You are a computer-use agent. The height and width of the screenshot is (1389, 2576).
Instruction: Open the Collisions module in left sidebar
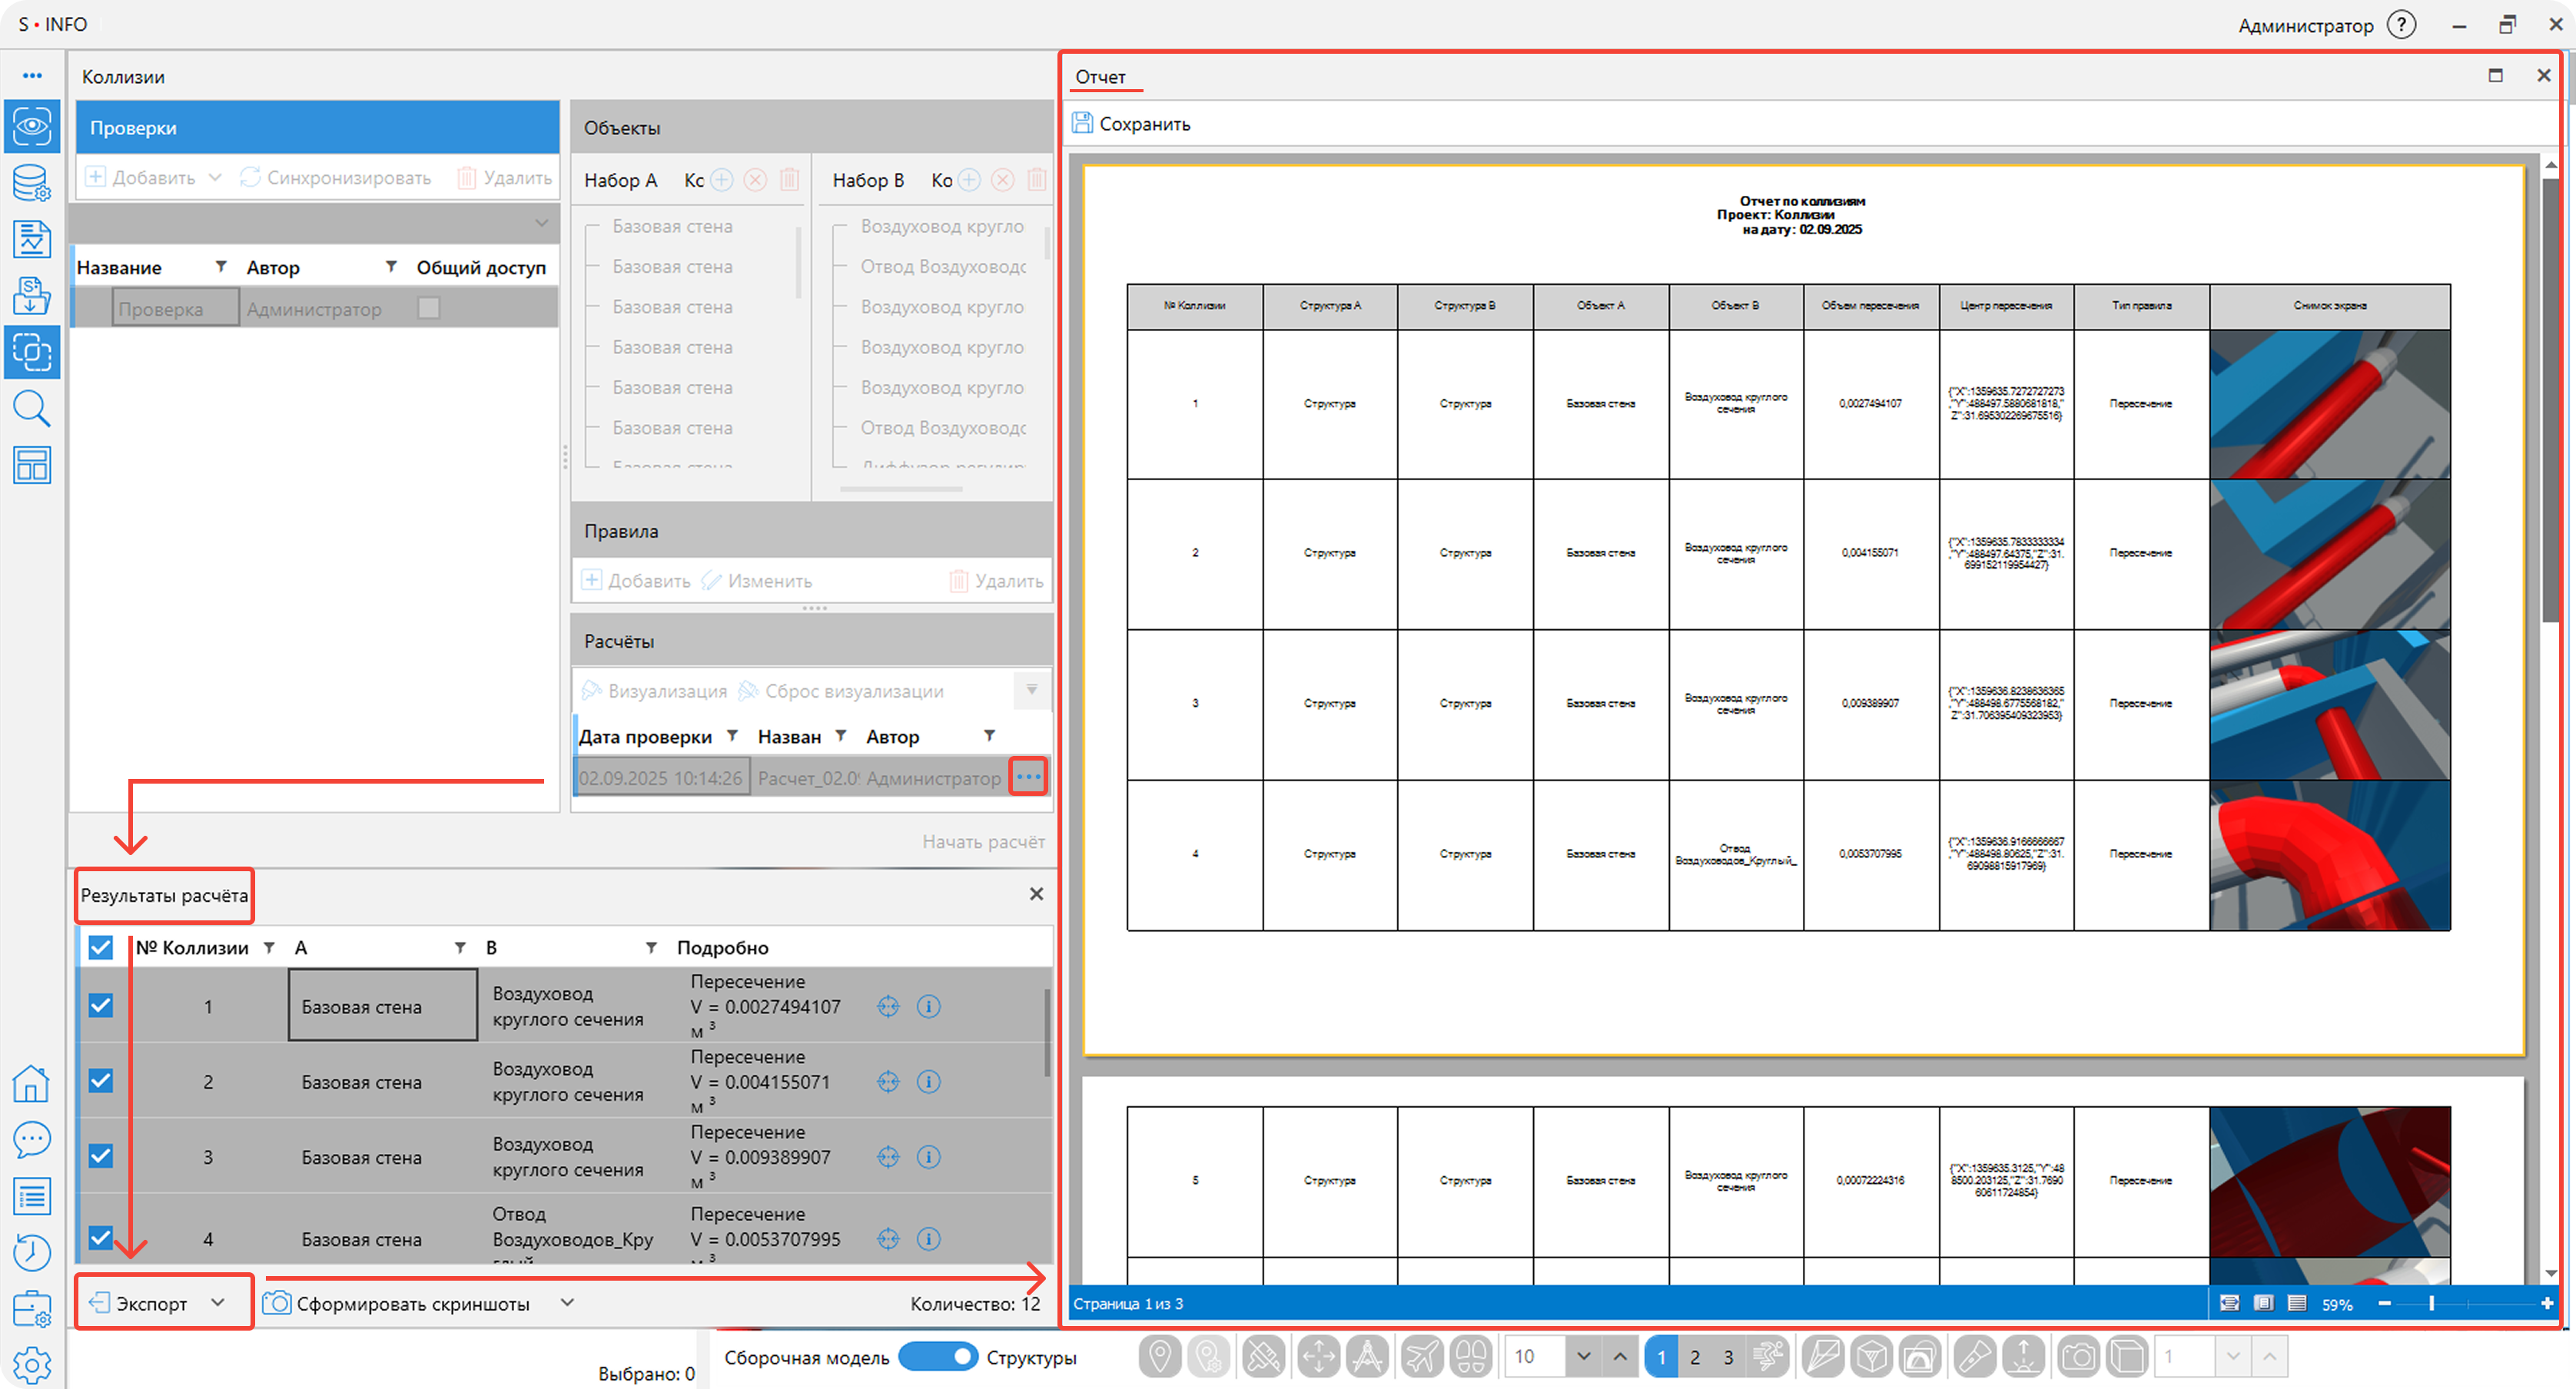click(x=32, y=352)
